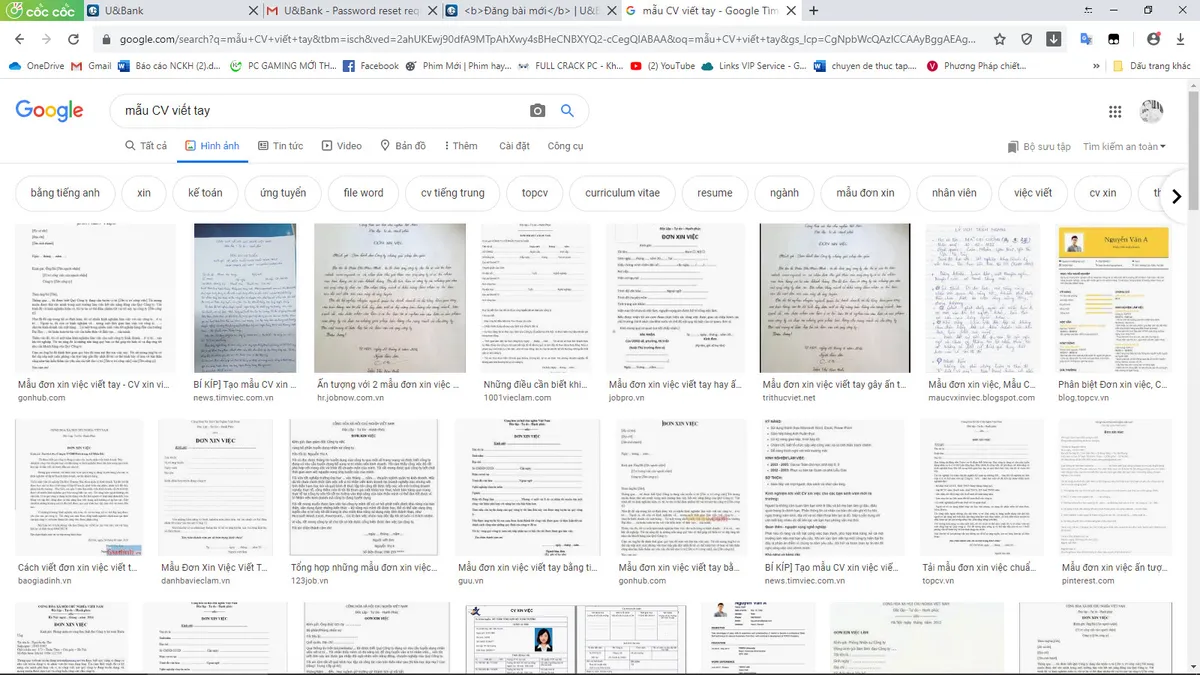Viewport: 1200px width, 675px height.
Task: Go back to the previous page
Action: point(20,39)
